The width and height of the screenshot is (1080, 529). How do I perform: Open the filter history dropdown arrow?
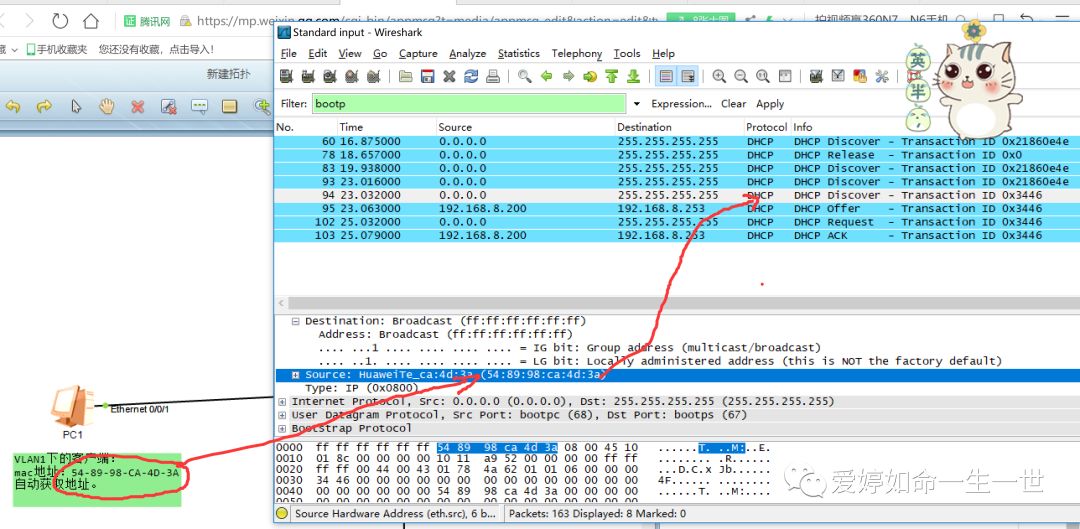click(636, 104)
